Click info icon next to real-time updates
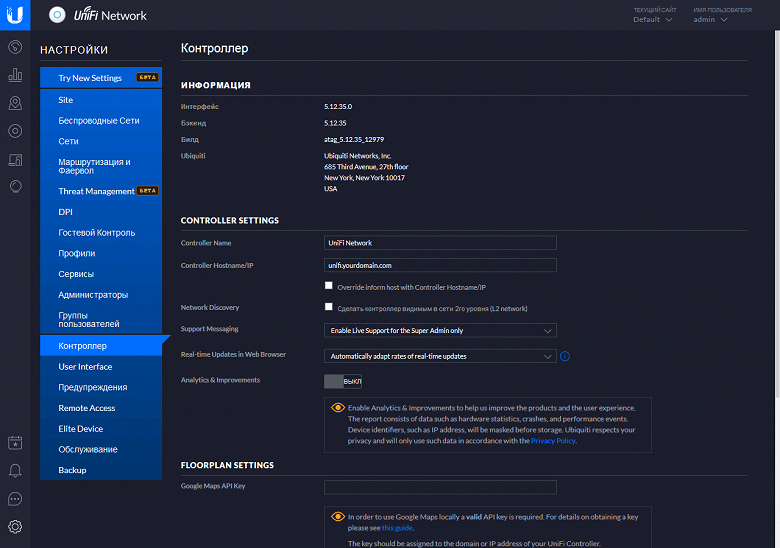The image size is (780, 548). point(565,356)
